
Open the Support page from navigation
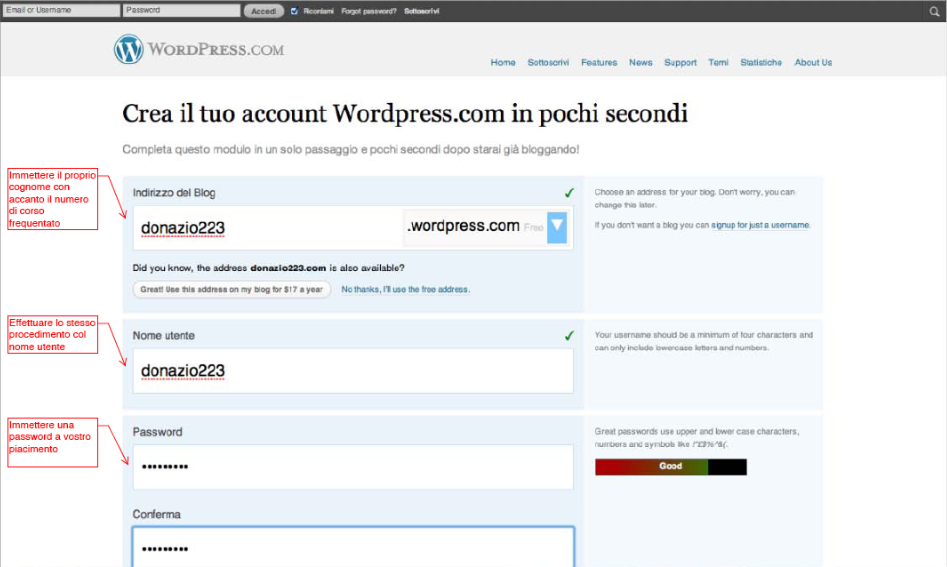(x=680, y=62)
